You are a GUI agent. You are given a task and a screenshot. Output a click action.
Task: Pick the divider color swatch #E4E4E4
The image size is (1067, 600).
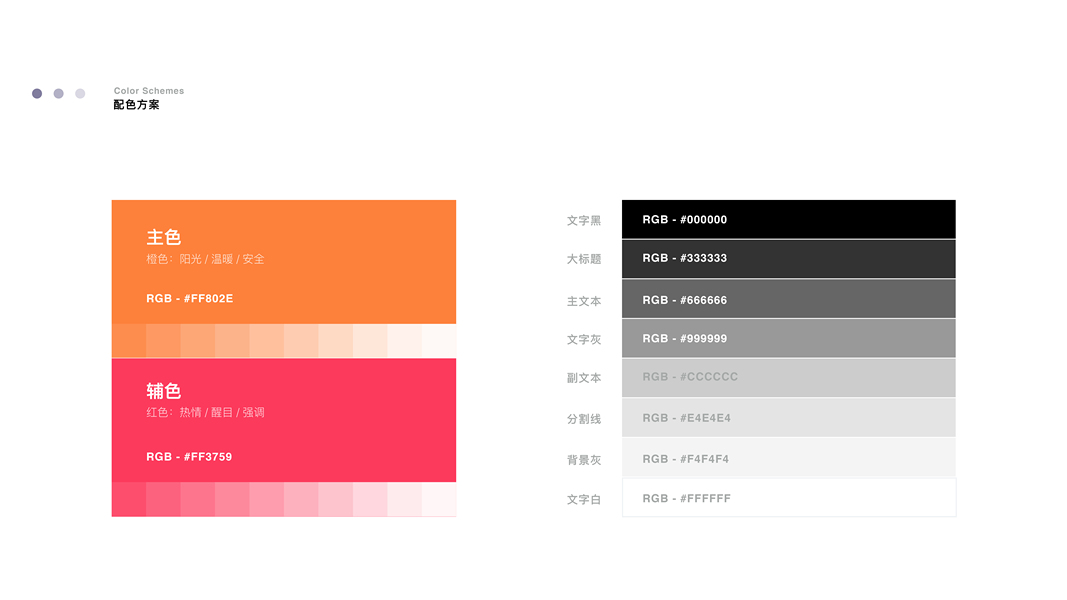pyautogui.click(x=788, y=418)
